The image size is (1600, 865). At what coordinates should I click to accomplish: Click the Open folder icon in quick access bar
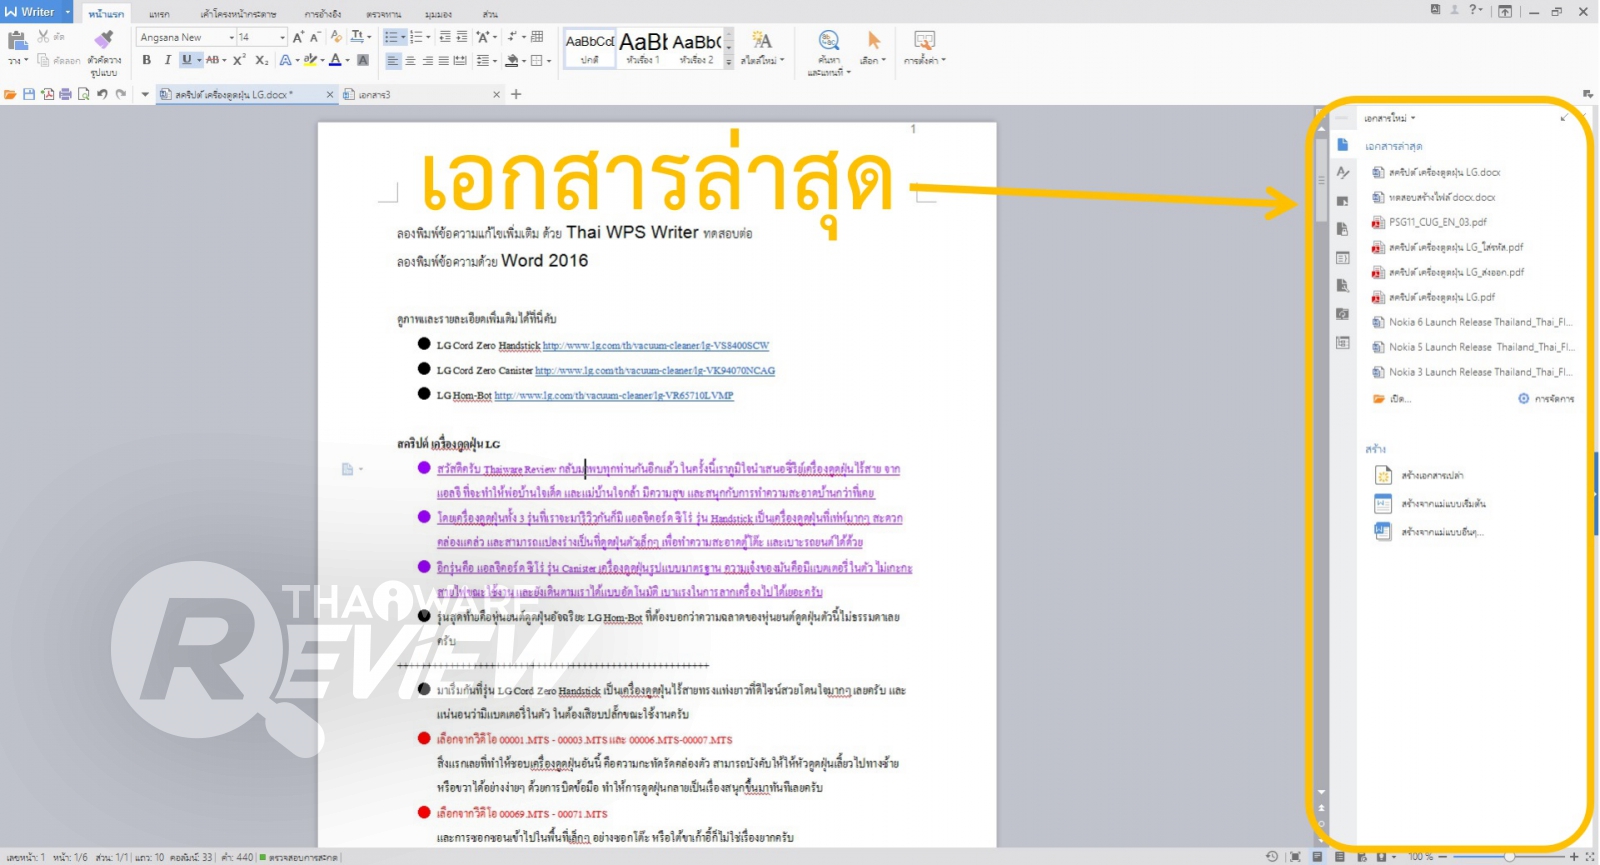click(x=10, y=94)
